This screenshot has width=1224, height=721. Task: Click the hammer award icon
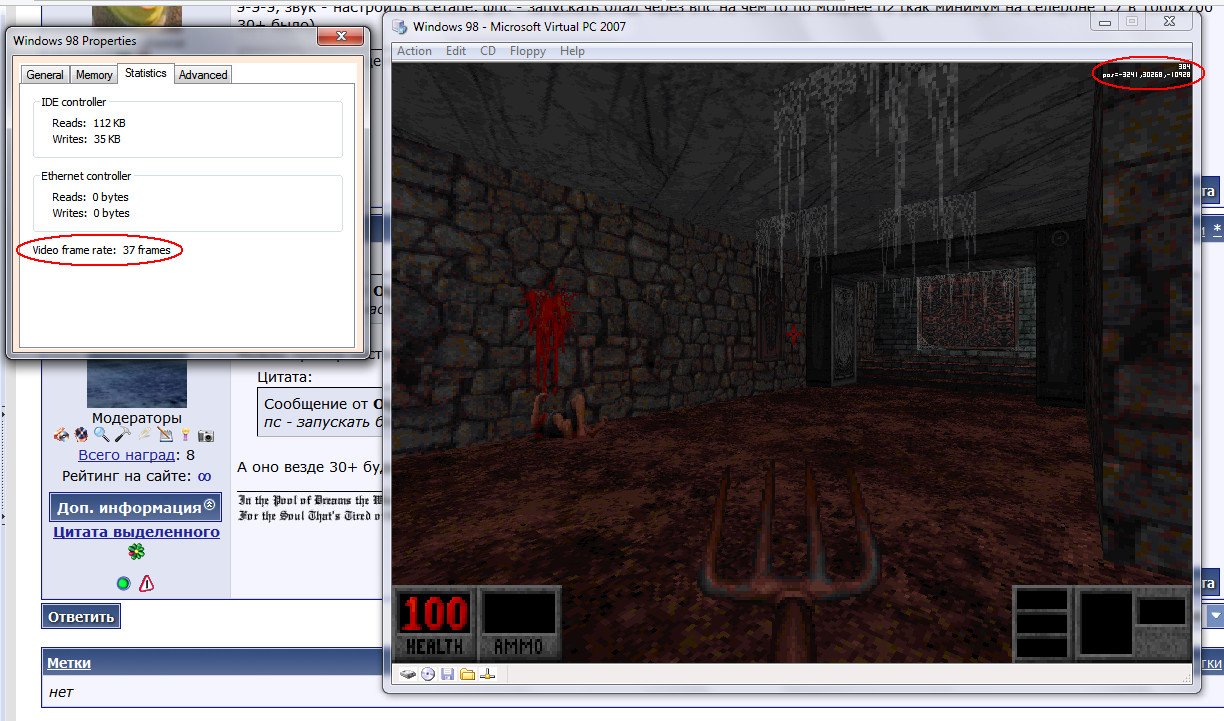pos(122,435)
